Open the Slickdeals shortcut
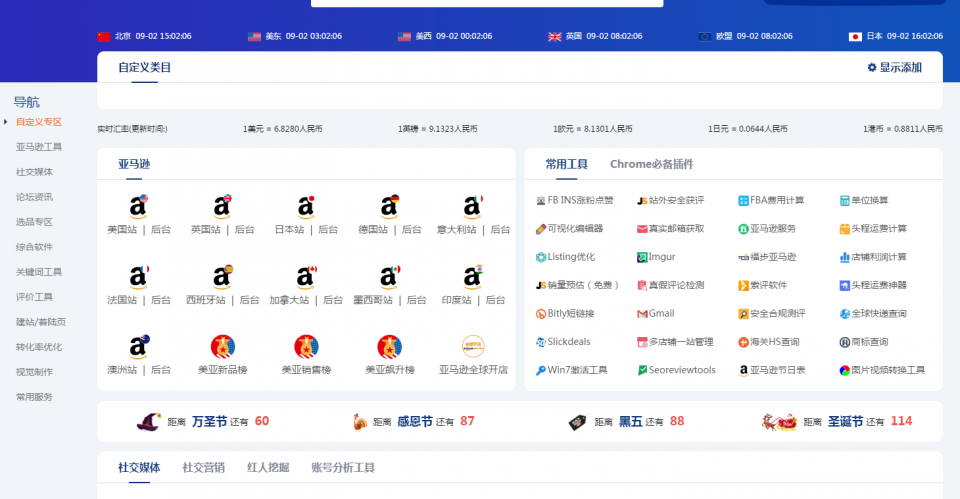The height and width of the screenshot is (499, 960). point(561,342)
